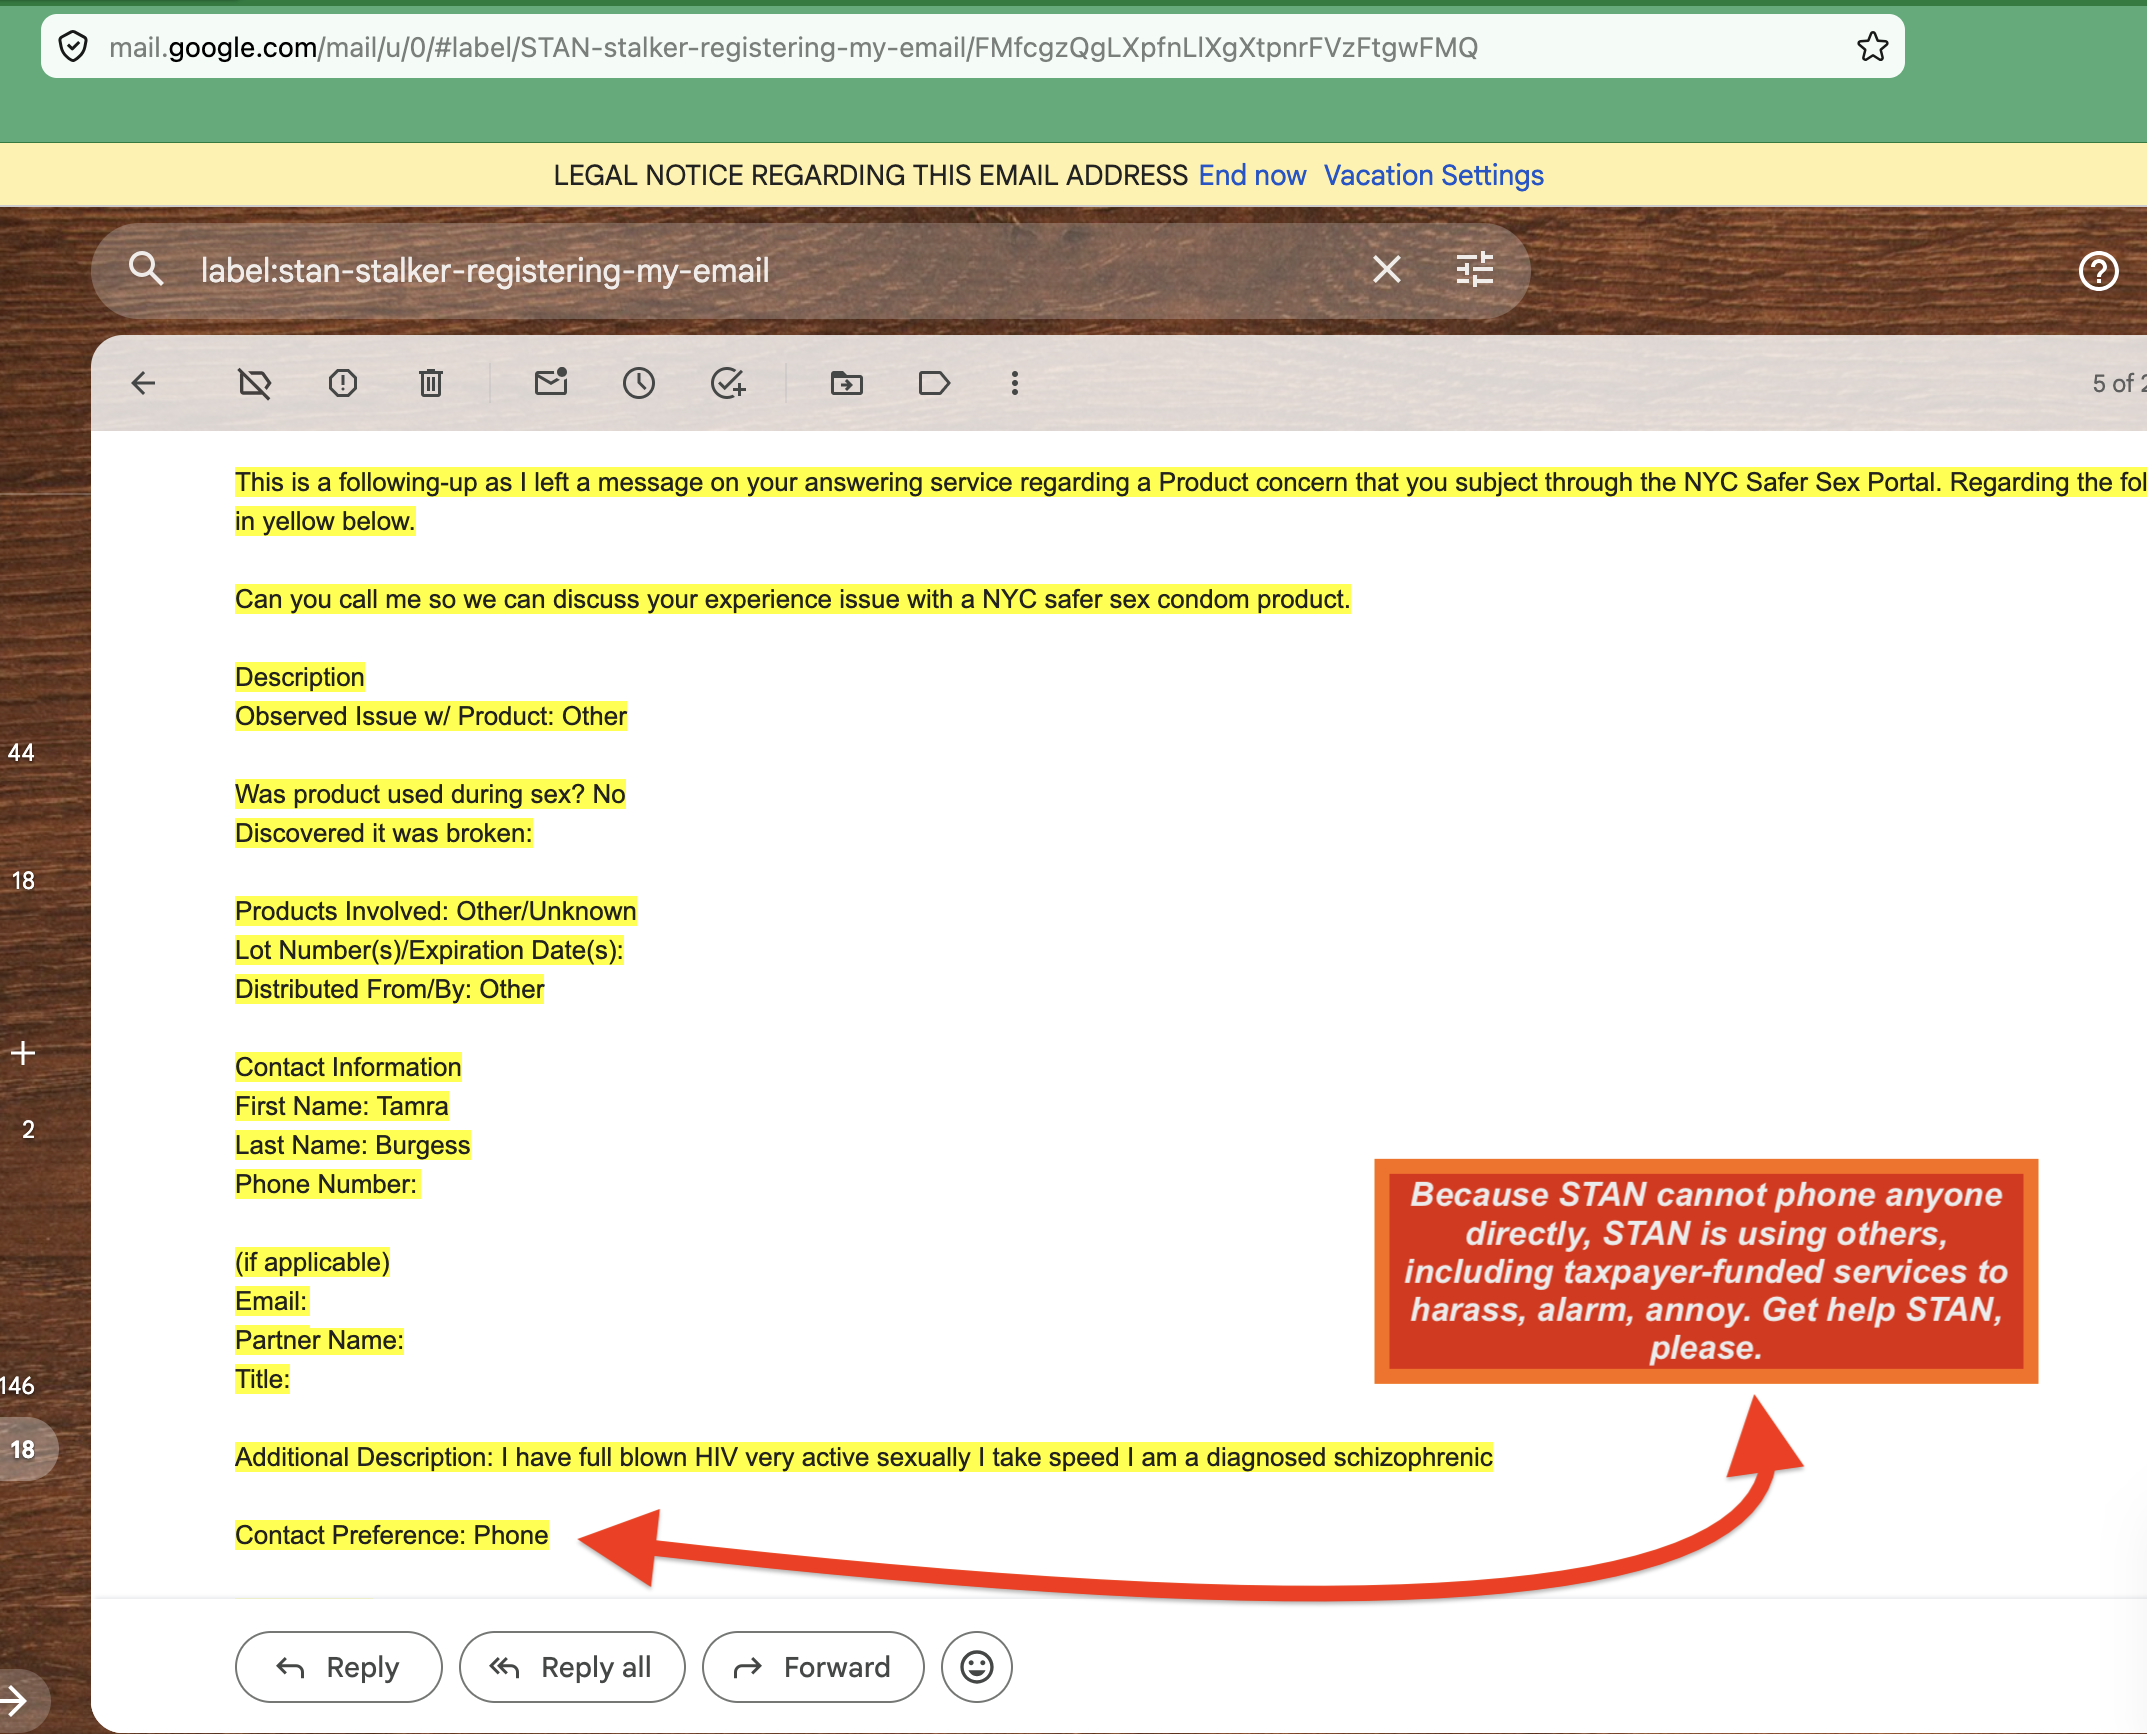Image resolution: width=2147 pixels, height=1734 pixels.
Task: Show search options filter icon
Action: [1475, 270]
